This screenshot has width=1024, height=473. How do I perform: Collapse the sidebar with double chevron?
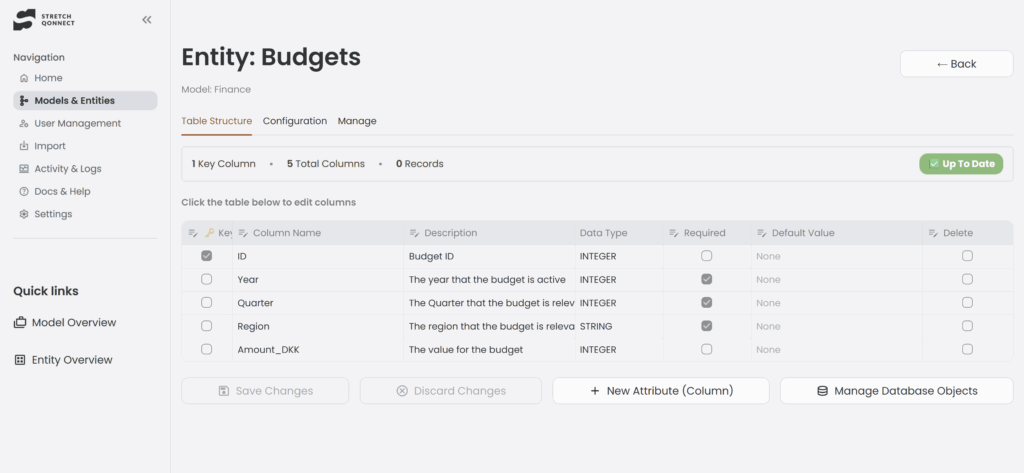coord(147,19)
